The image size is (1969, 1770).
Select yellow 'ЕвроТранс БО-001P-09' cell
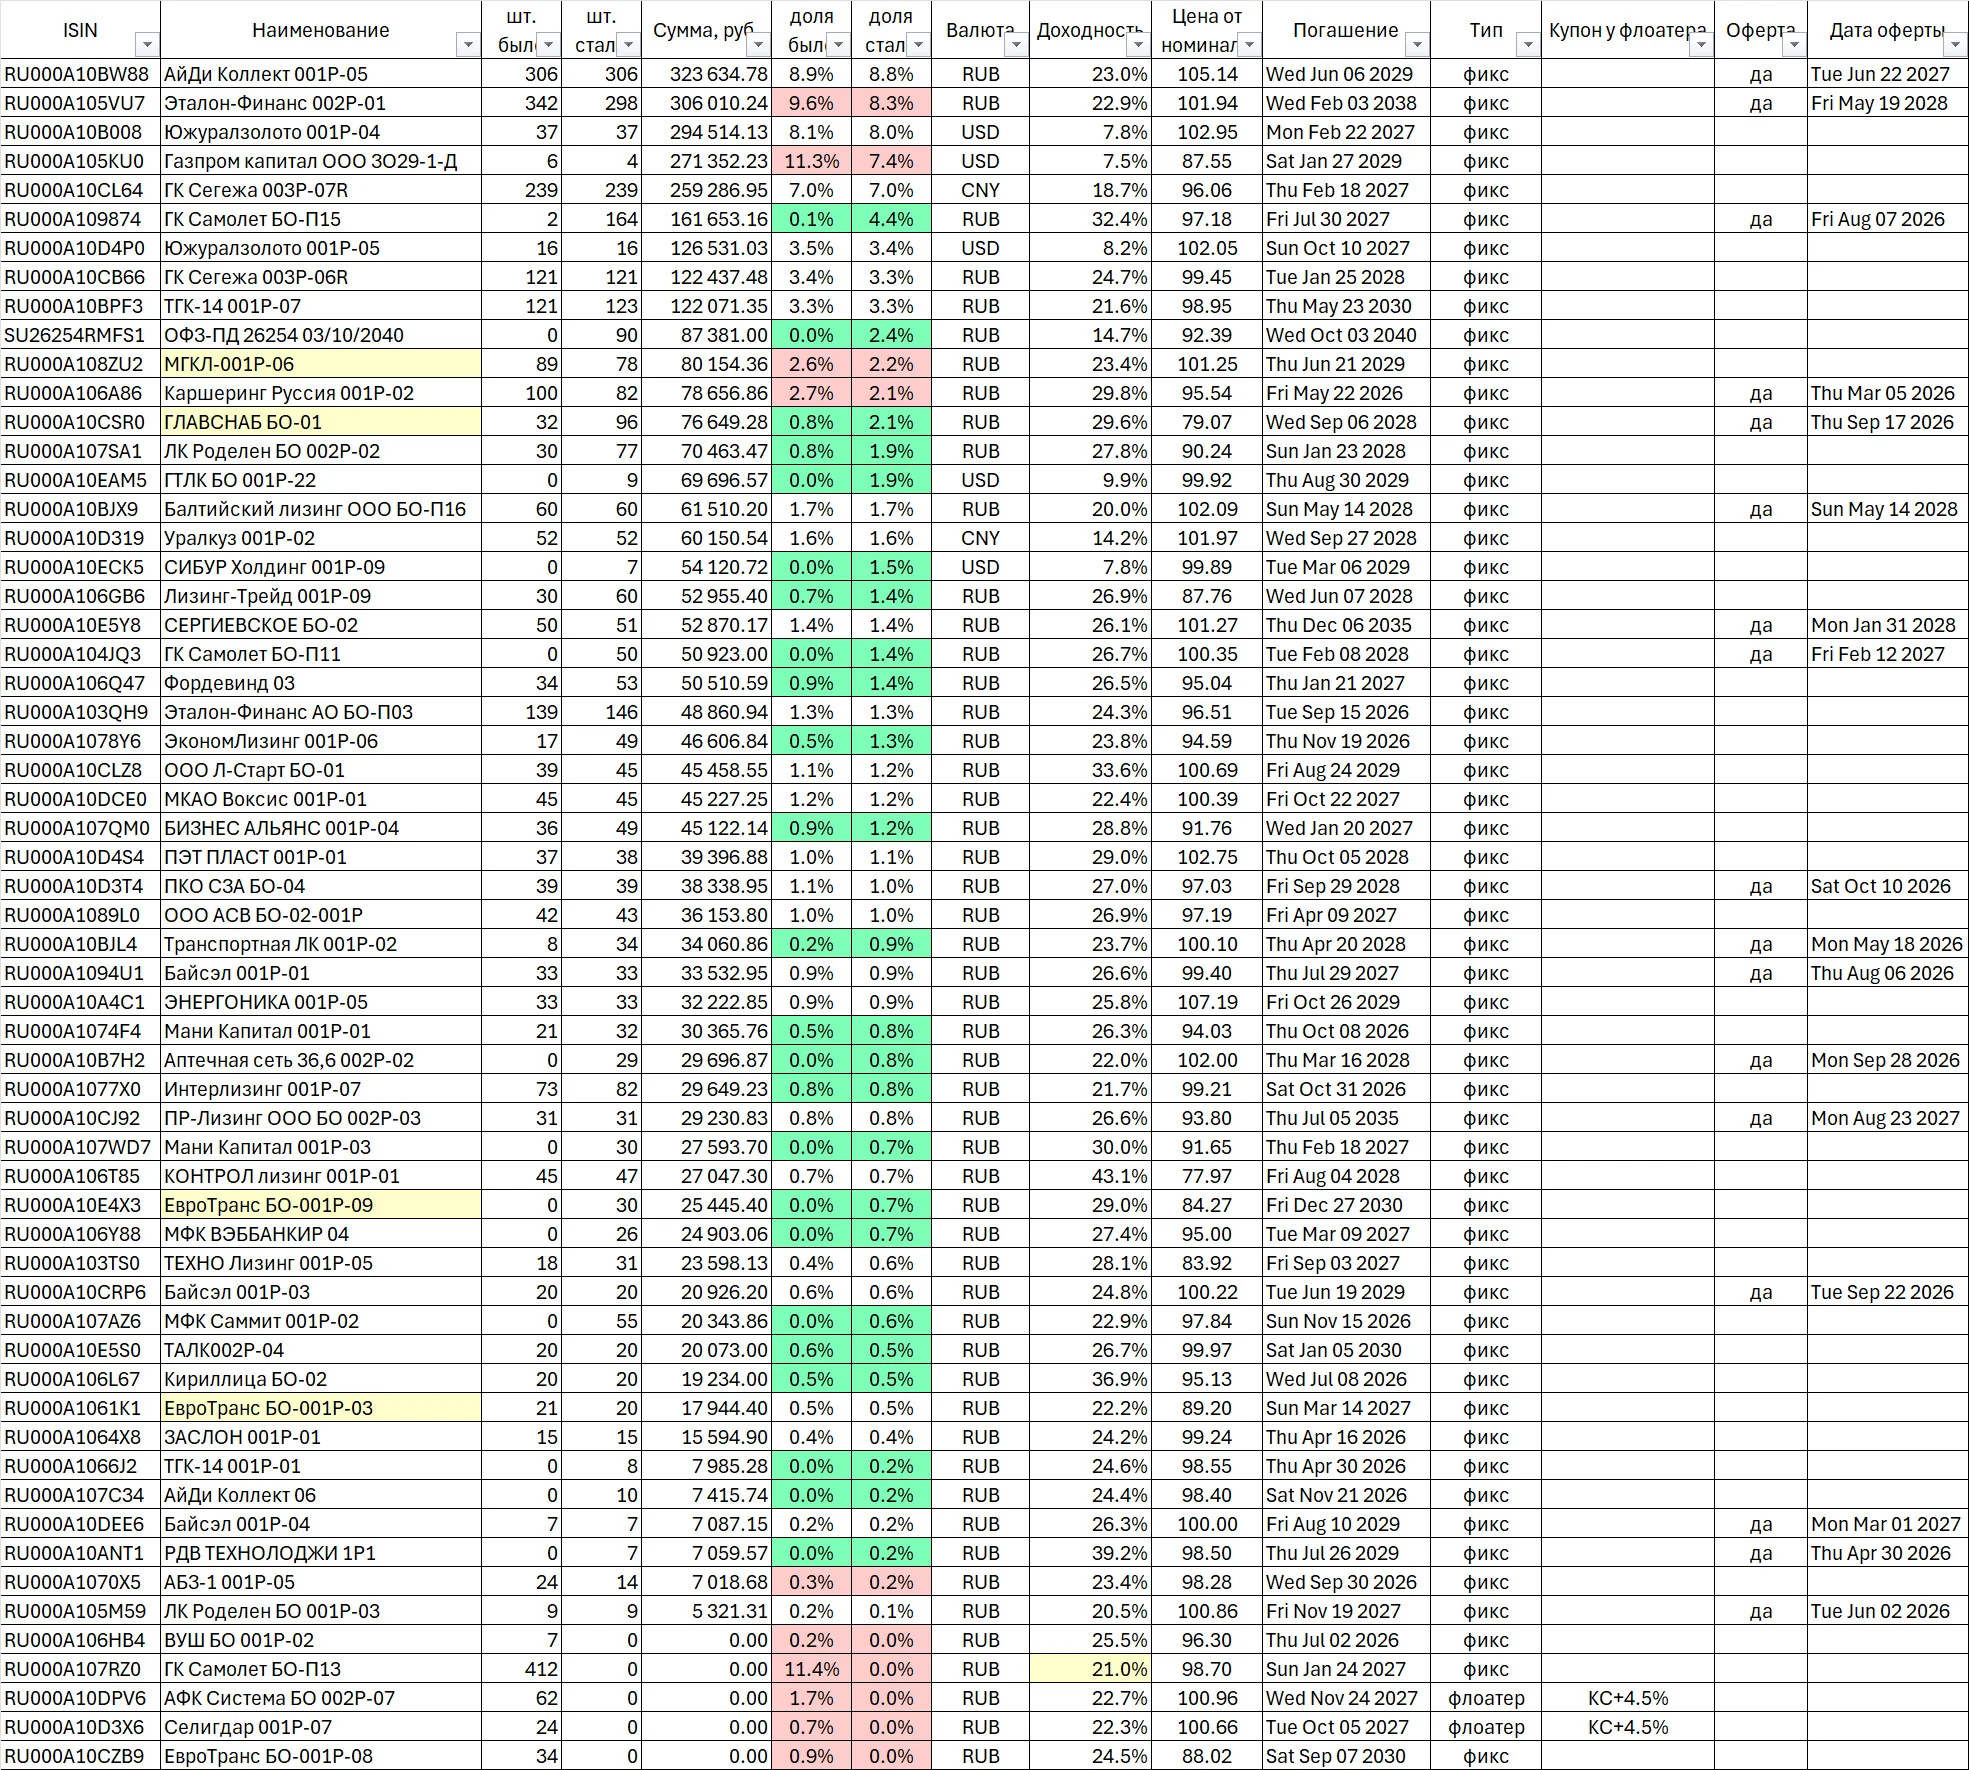(x=321, y=1205)
